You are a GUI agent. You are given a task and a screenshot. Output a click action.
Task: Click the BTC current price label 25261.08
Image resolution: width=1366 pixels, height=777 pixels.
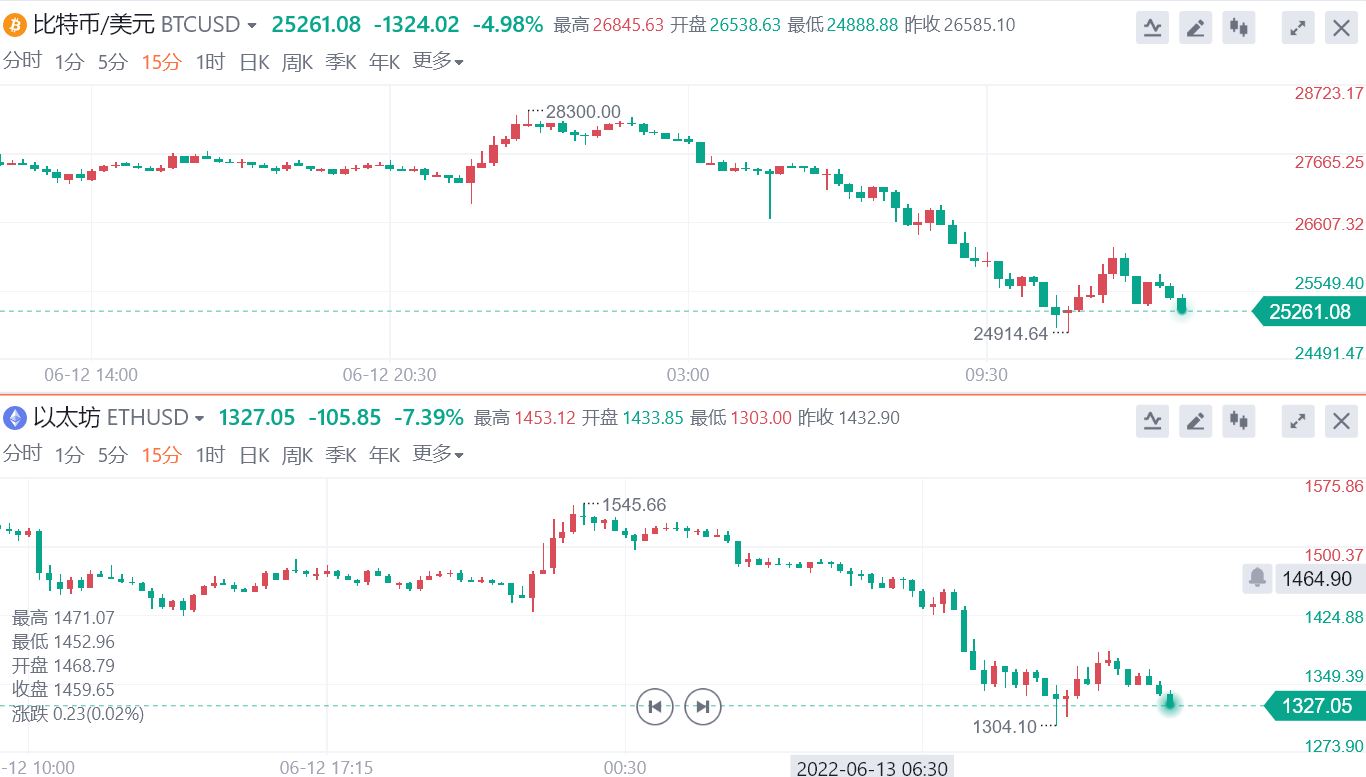[1309, 312]
